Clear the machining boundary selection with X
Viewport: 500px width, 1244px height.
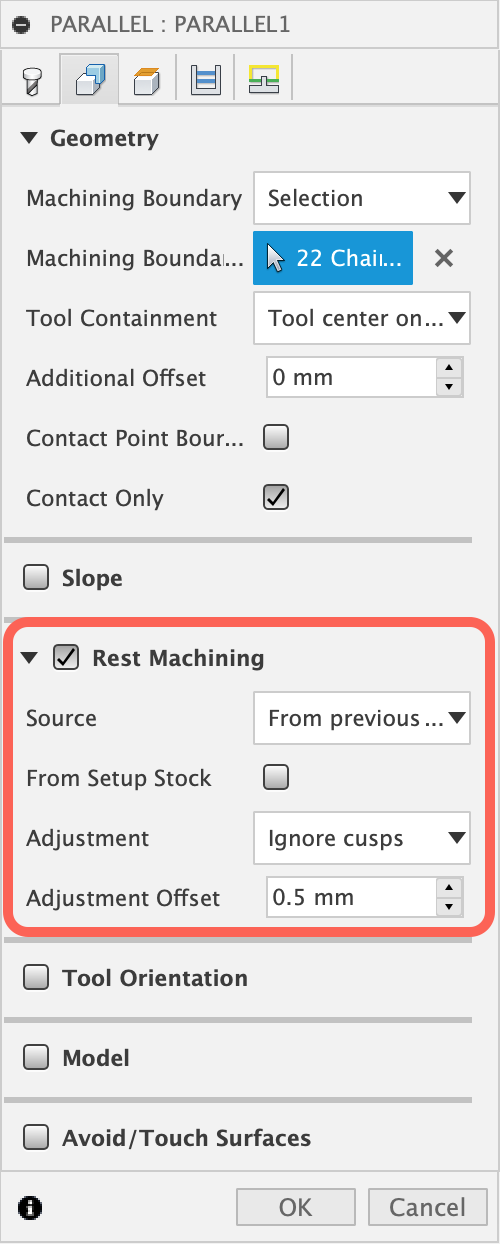[444, 258]
